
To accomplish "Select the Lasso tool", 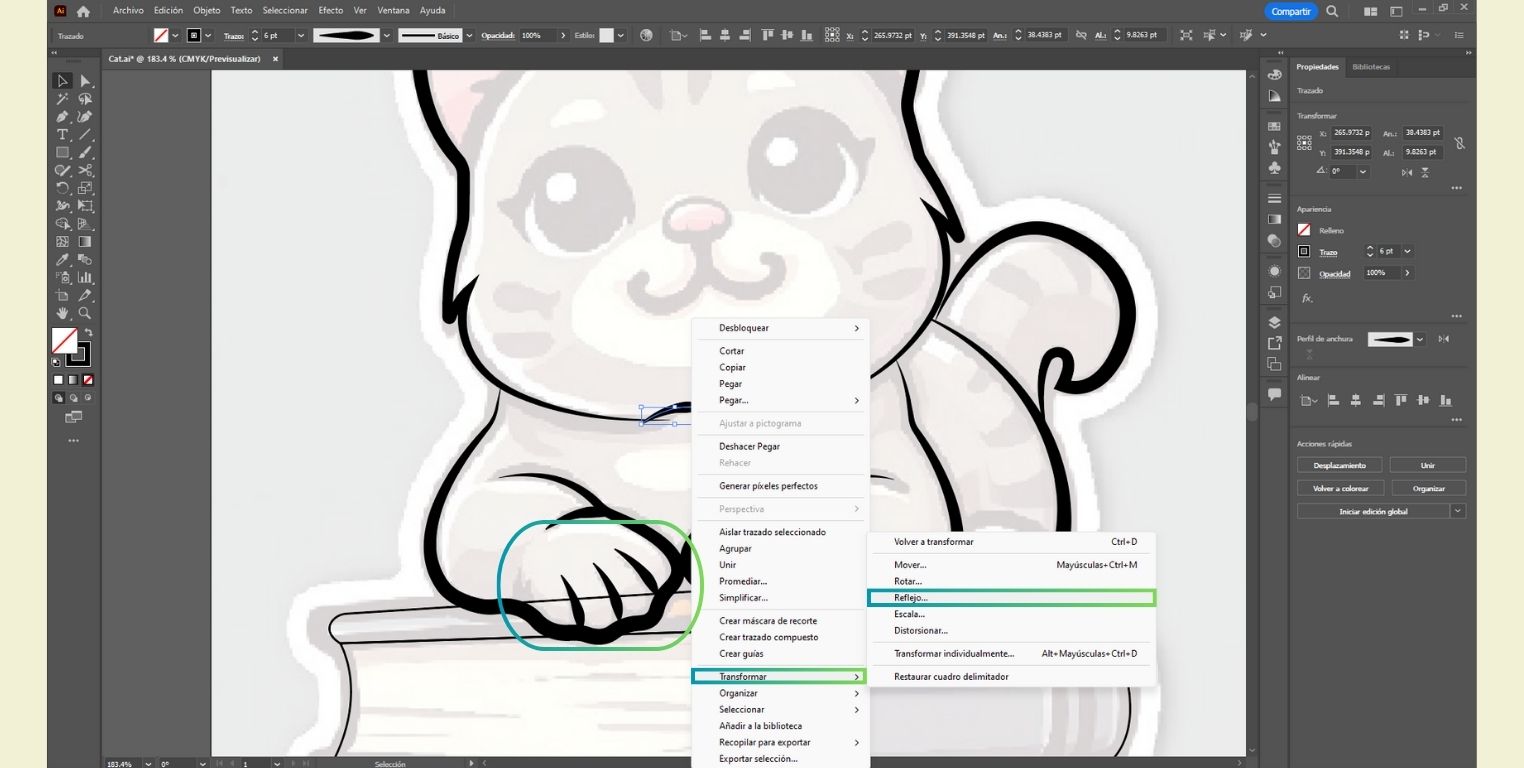I will [x=86, y=99].
